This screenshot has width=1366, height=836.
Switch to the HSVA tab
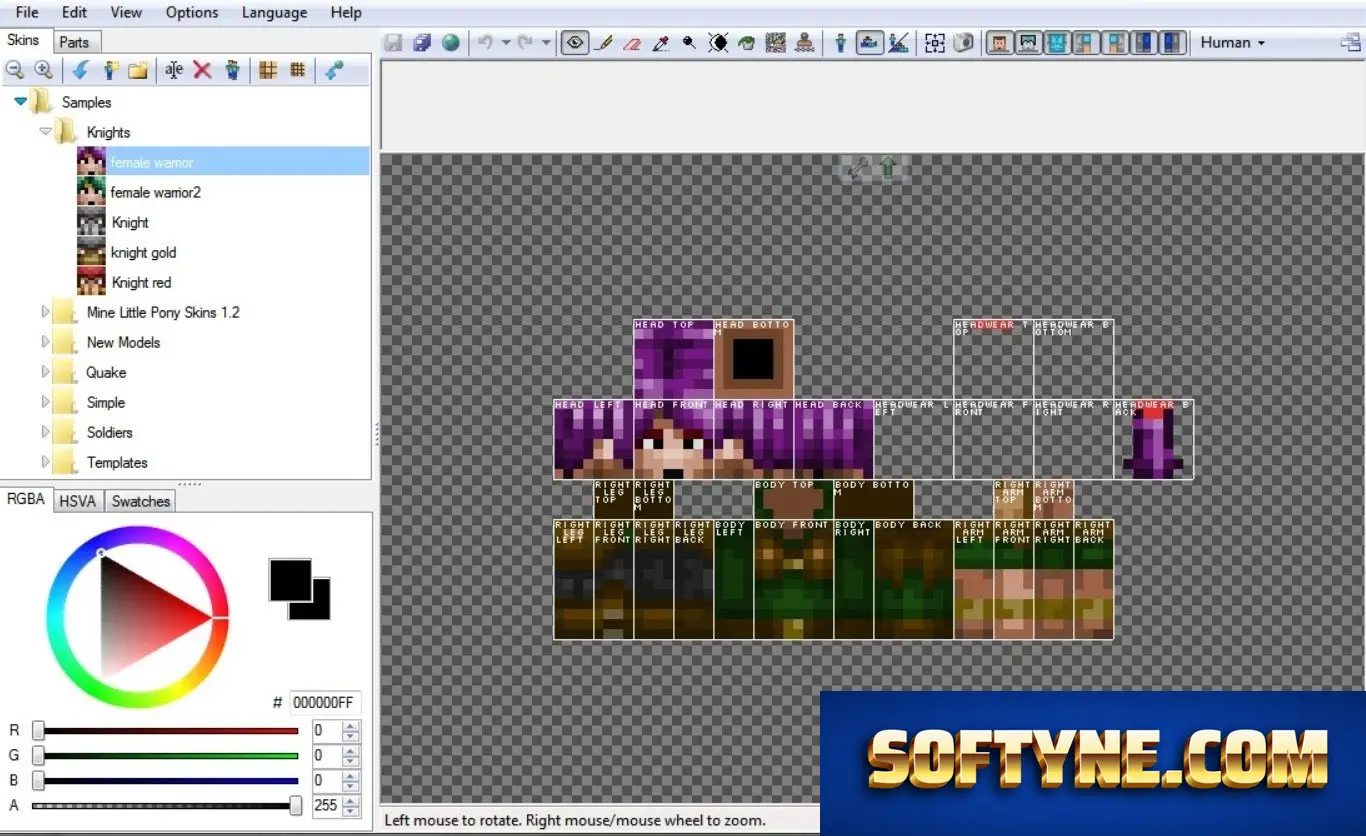[77, 501]
